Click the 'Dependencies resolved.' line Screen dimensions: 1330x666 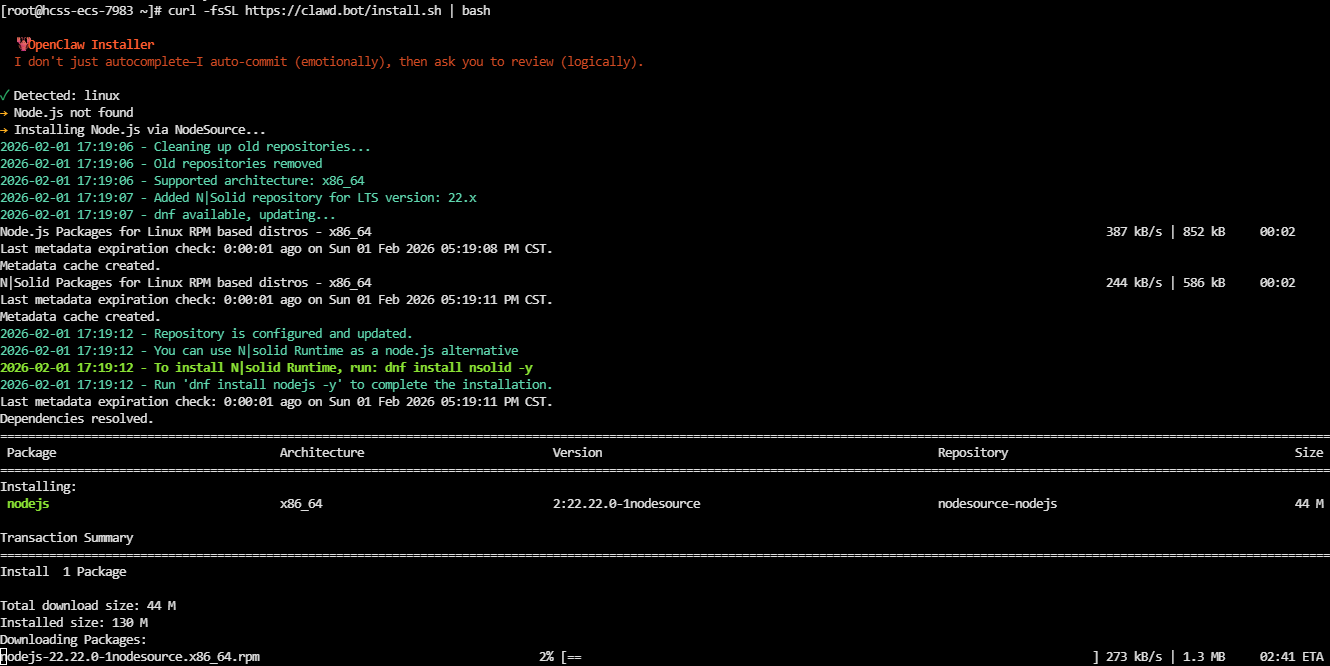77,419
